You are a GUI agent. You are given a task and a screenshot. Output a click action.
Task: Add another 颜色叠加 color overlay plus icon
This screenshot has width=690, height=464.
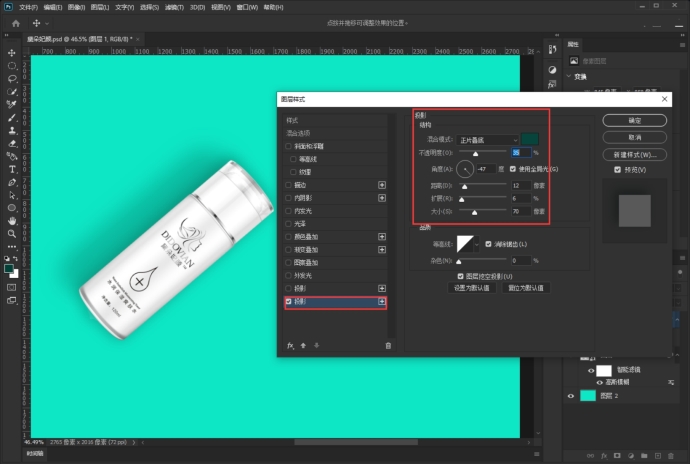(x=382, y=237)
